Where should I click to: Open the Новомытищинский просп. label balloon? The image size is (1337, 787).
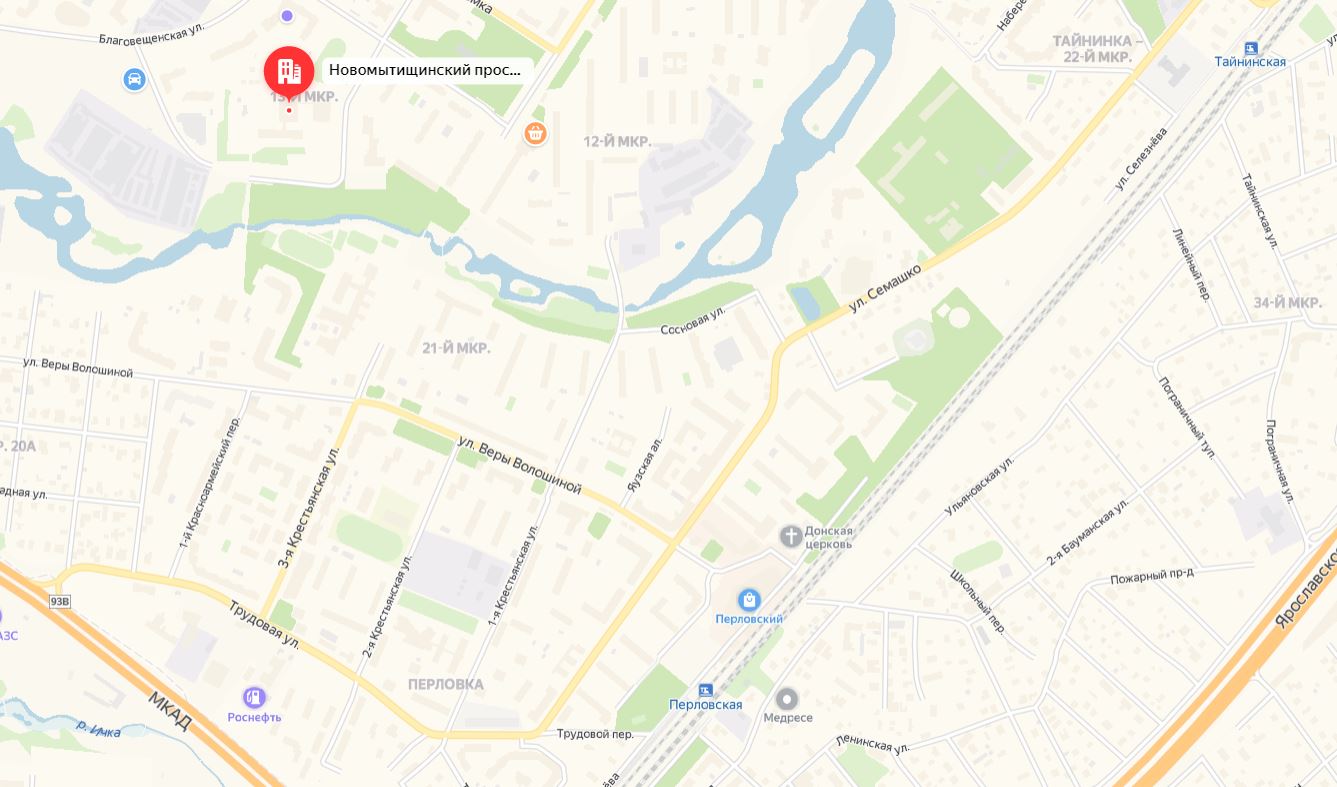[x=425, y=70]
